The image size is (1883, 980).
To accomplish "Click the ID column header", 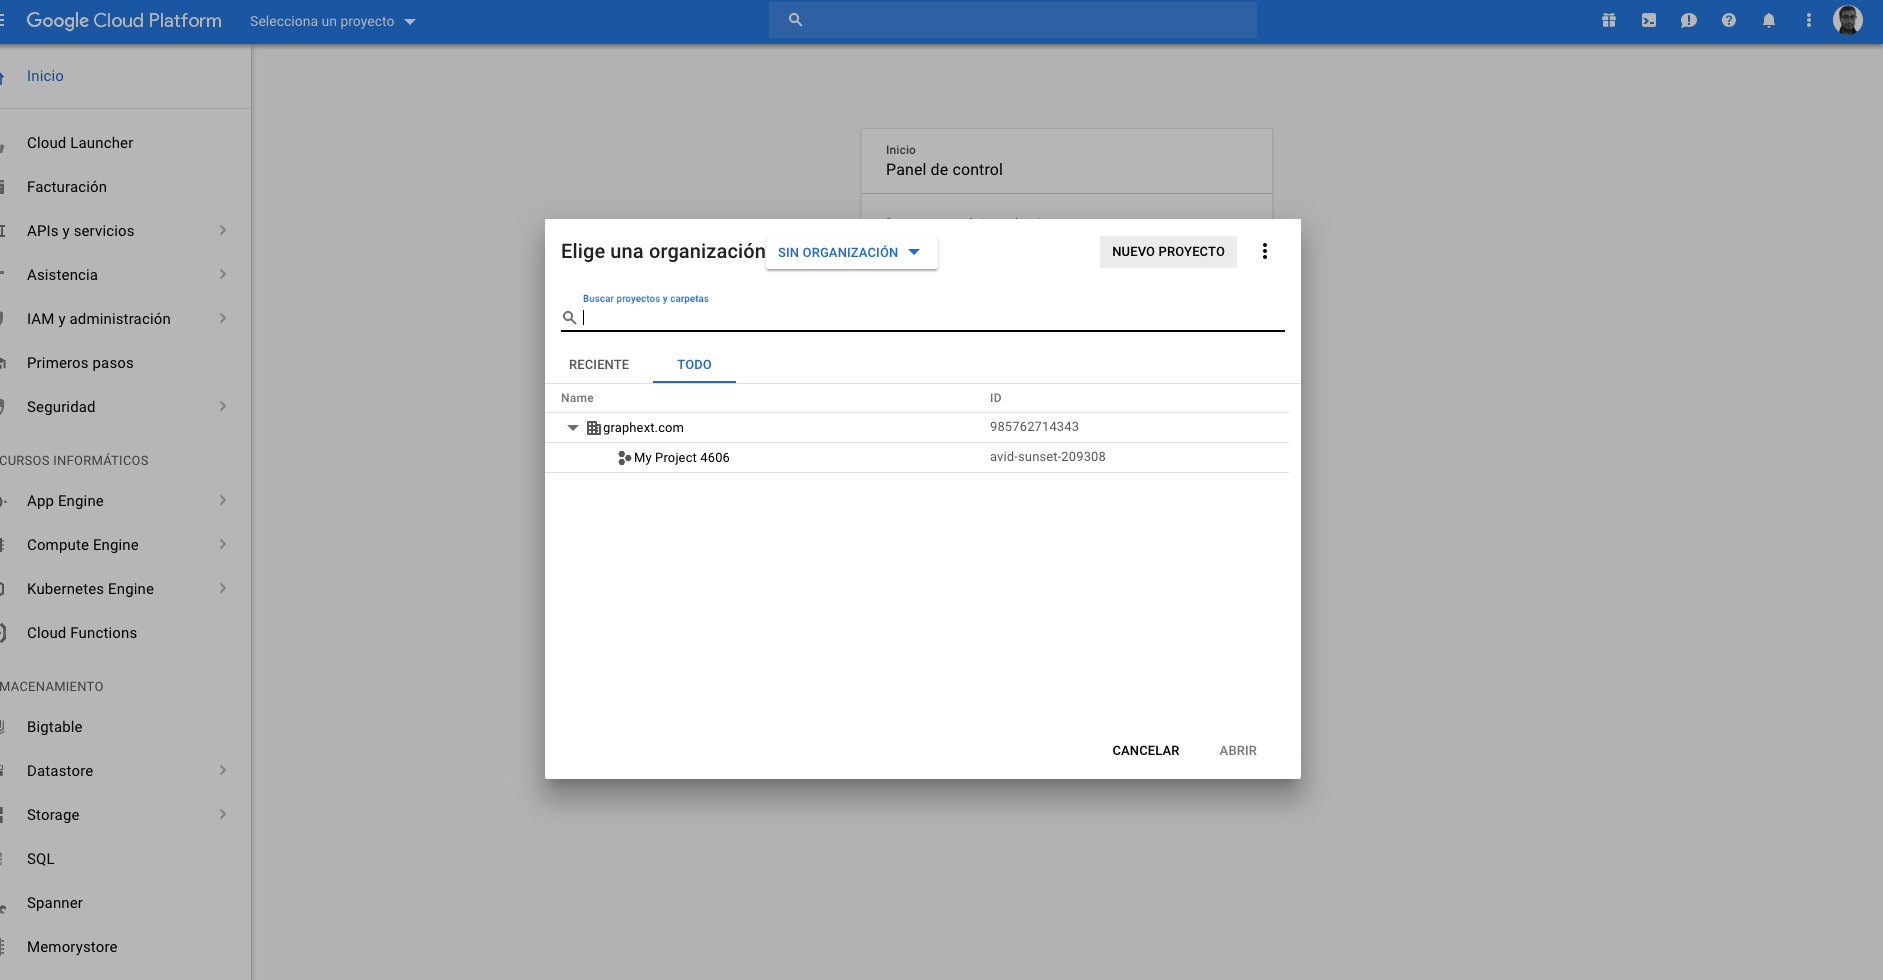I will [995, 398].
